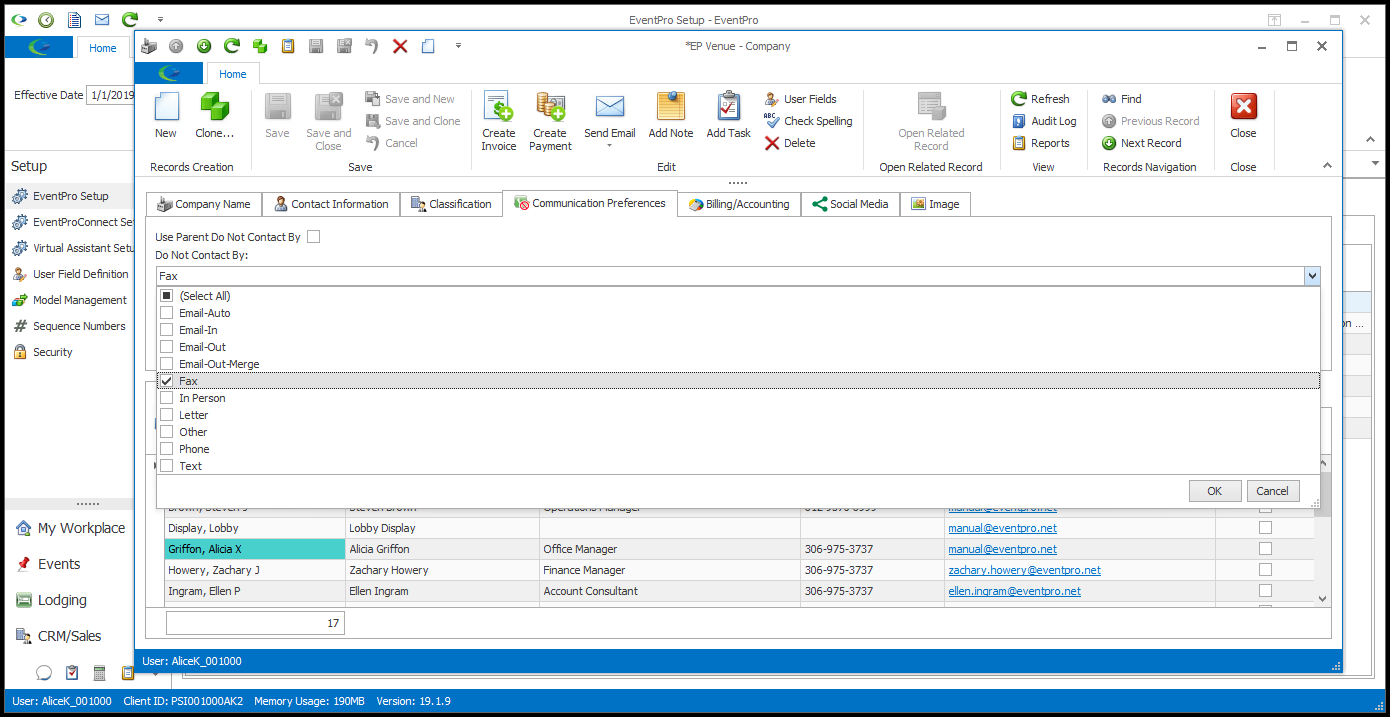Click the Effective Date field
The image size is (1390, 717).
point(110,95)
